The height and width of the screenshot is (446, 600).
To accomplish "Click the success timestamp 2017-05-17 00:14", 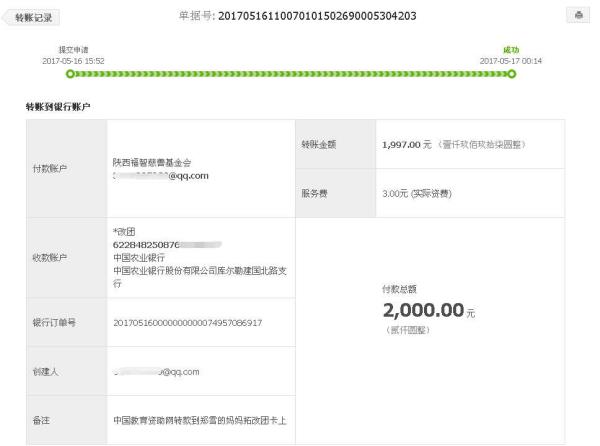I will coord(510,61).
